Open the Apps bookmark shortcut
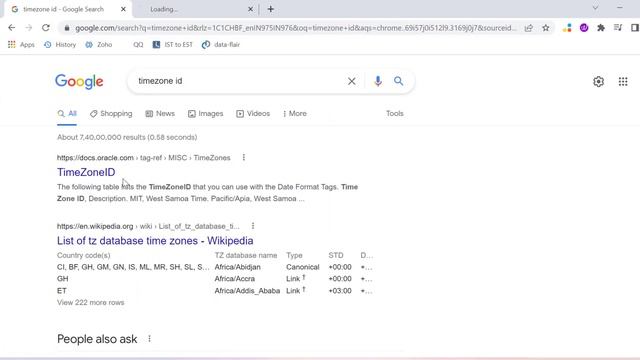The height and width of the screenshot is (360, 640). (21, 44)
